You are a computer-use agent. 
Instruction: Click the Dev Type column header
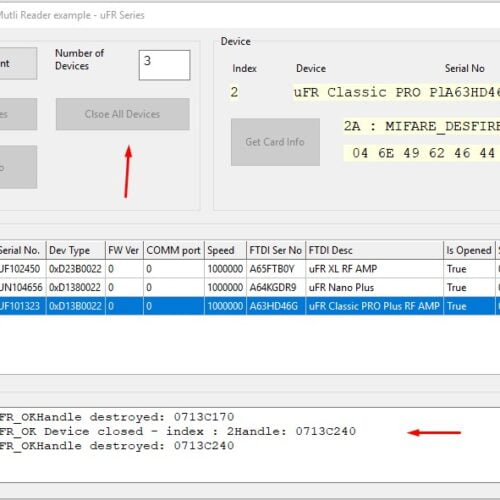point(76,250)
